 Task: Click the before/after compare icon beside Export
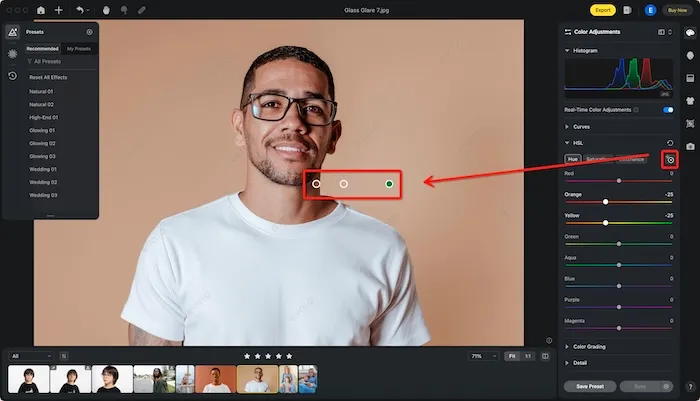coord(627,10)
